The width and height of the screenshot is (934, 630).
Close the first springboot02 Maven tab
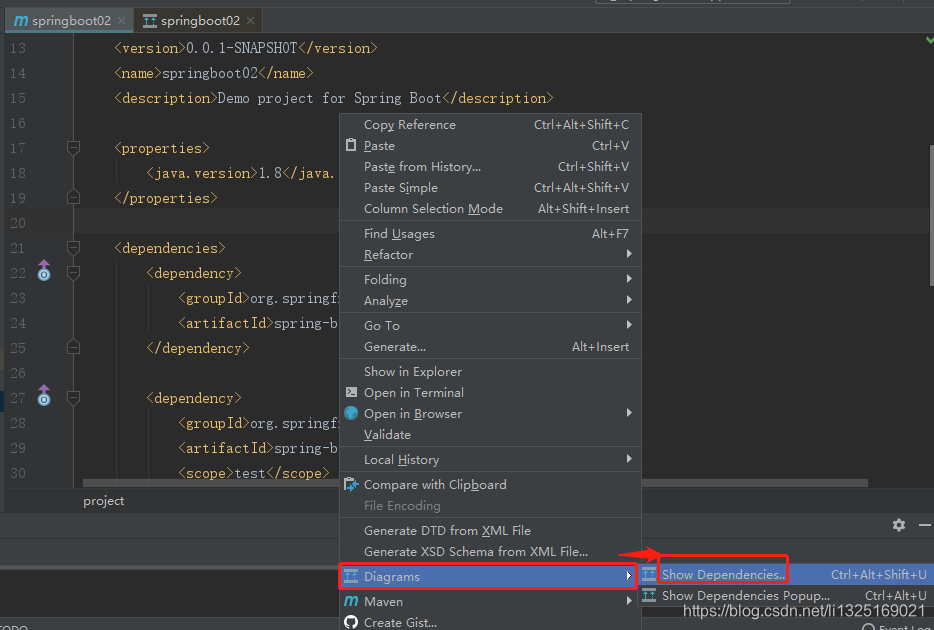[x=122, y=20]
